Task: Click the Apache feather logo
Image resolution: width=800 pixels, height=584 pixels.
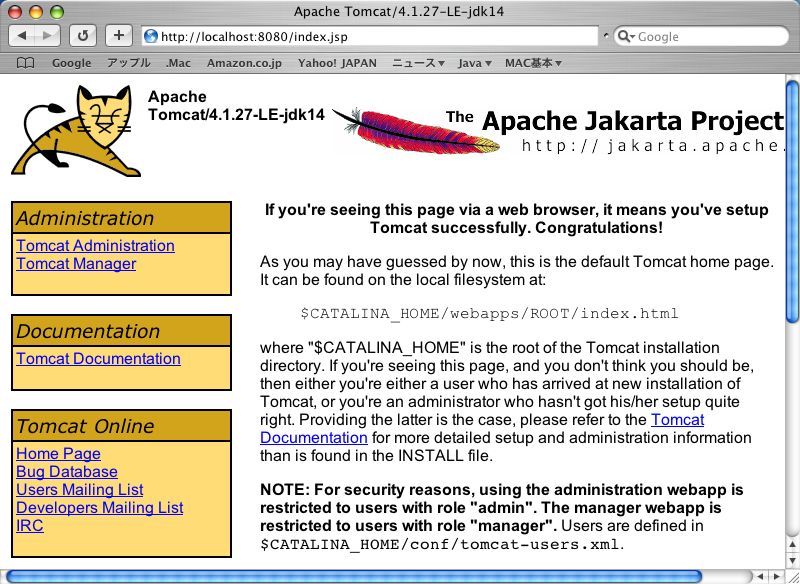Action: coord(416,130)
